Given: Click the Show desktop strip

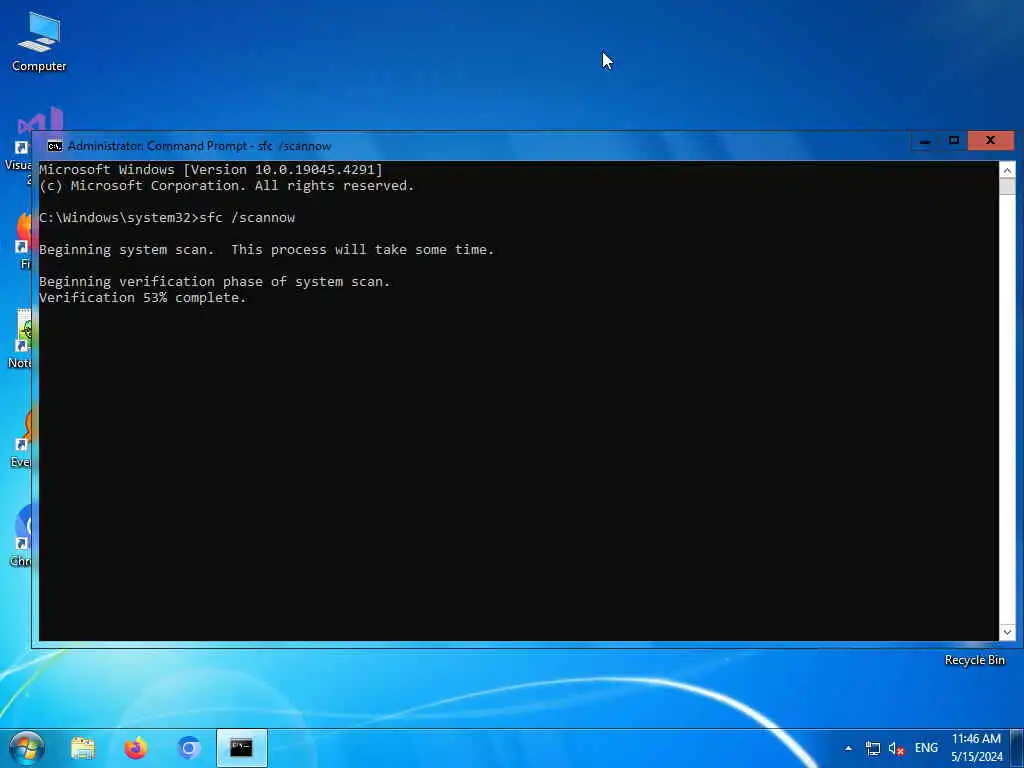Looking at the screenshot, I should [x=1016, y=748].
